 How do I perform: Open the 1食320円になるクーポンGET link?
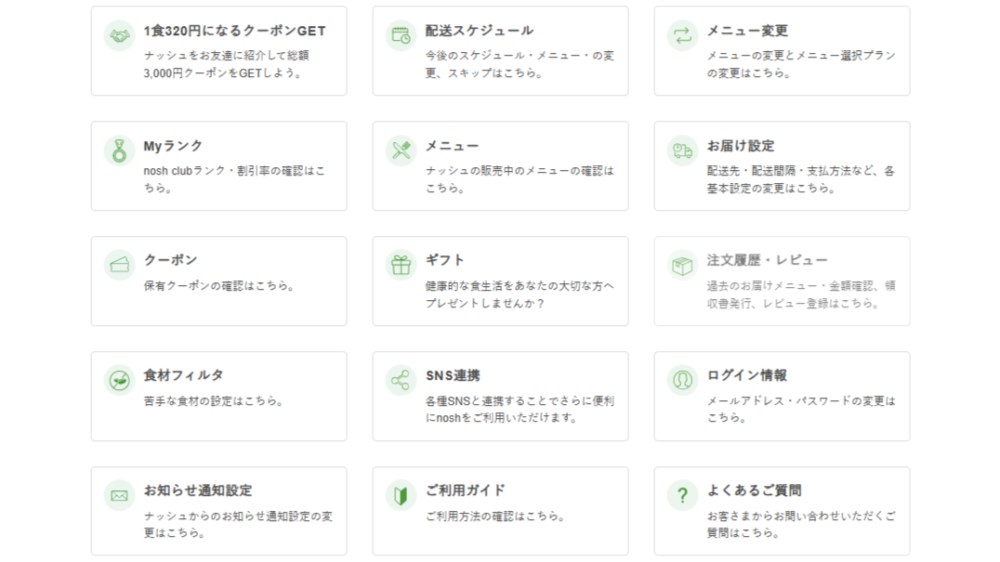234,31
